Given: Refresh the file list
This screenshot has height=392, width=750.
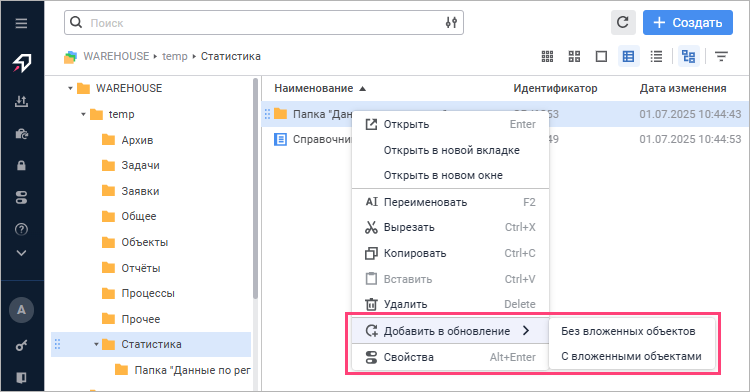Looking at the screenshot, I should pos(623,22).
